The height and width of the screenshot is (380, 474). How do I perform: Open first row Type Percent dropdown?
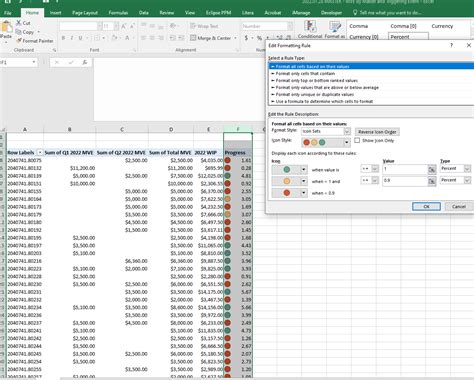coord(467,169)
